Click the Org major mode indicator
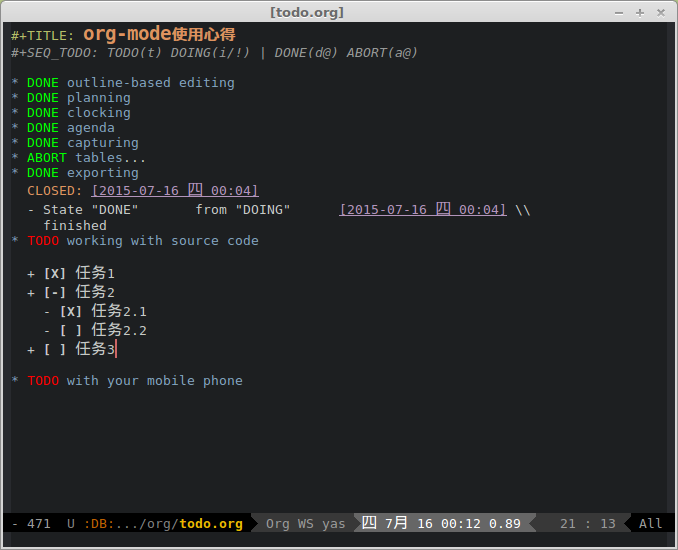 pos(278,524)
